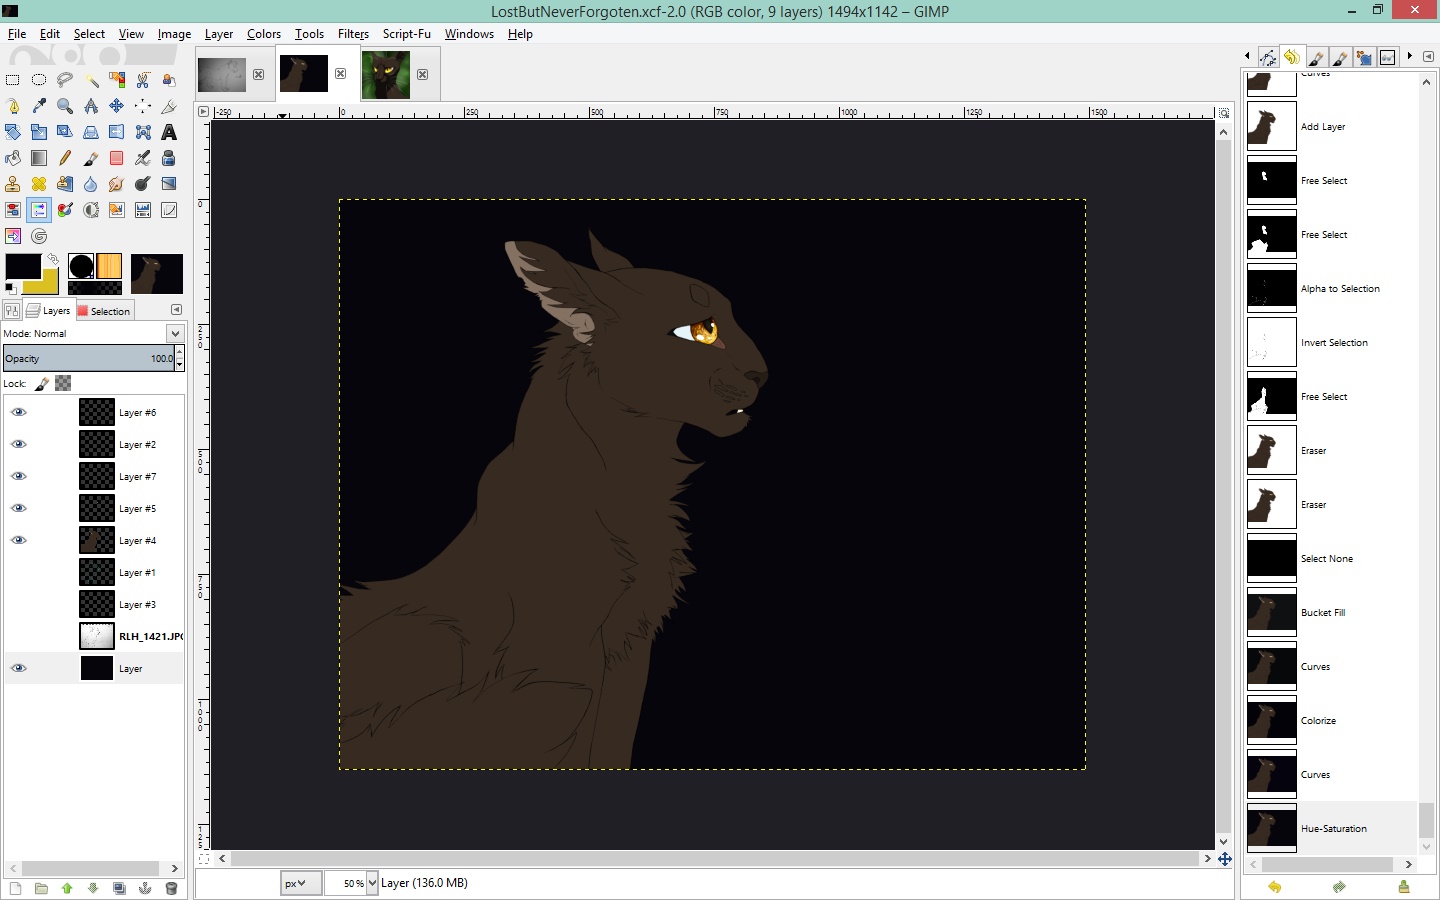Screen dimensions: 1440x900
Task: Click the delete layer trash icon
Action: pyautogui.click(x=171, y=888)
